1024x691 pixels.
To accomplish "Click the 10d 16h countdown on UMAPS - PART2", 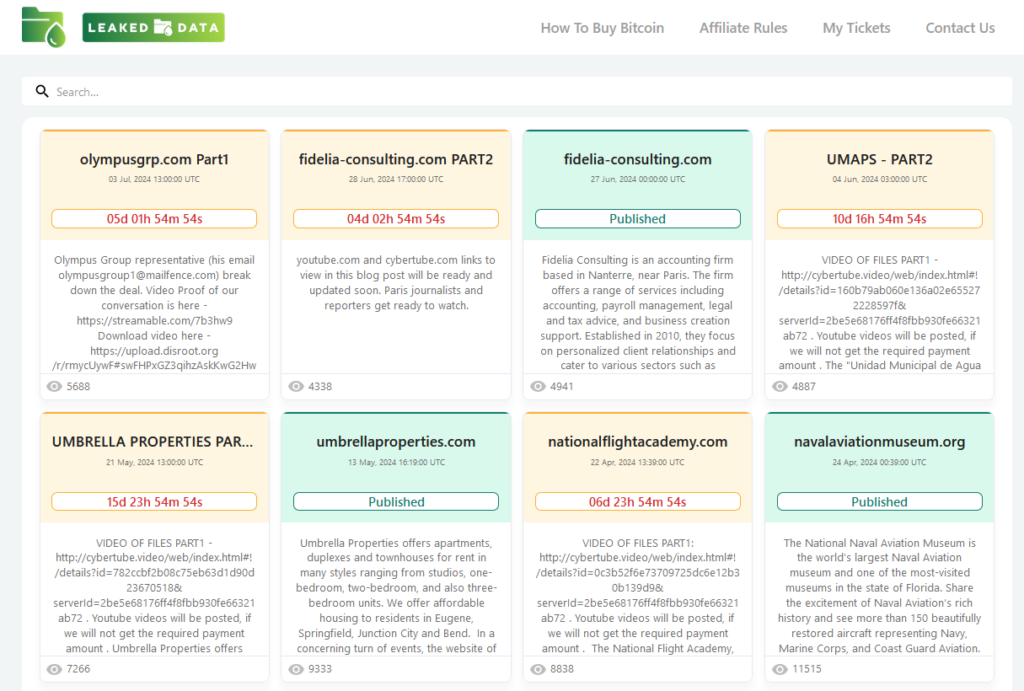I will point(879,219).
